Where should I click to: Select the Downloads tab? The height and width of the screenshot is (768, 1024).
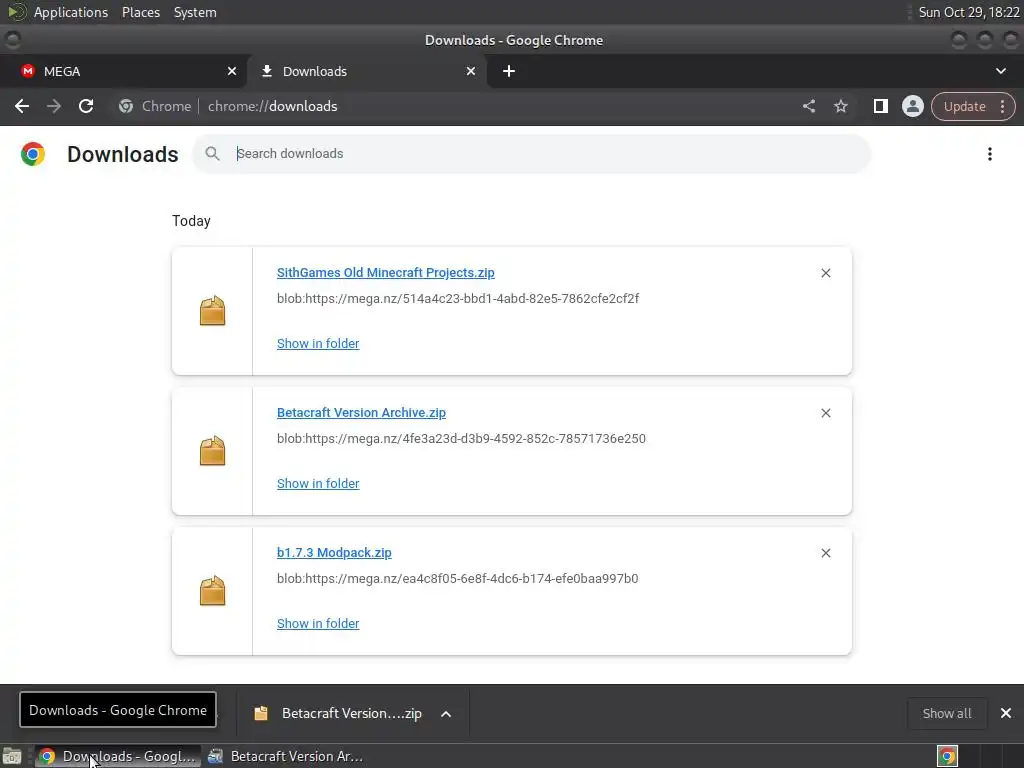click(x=367, y=71)
